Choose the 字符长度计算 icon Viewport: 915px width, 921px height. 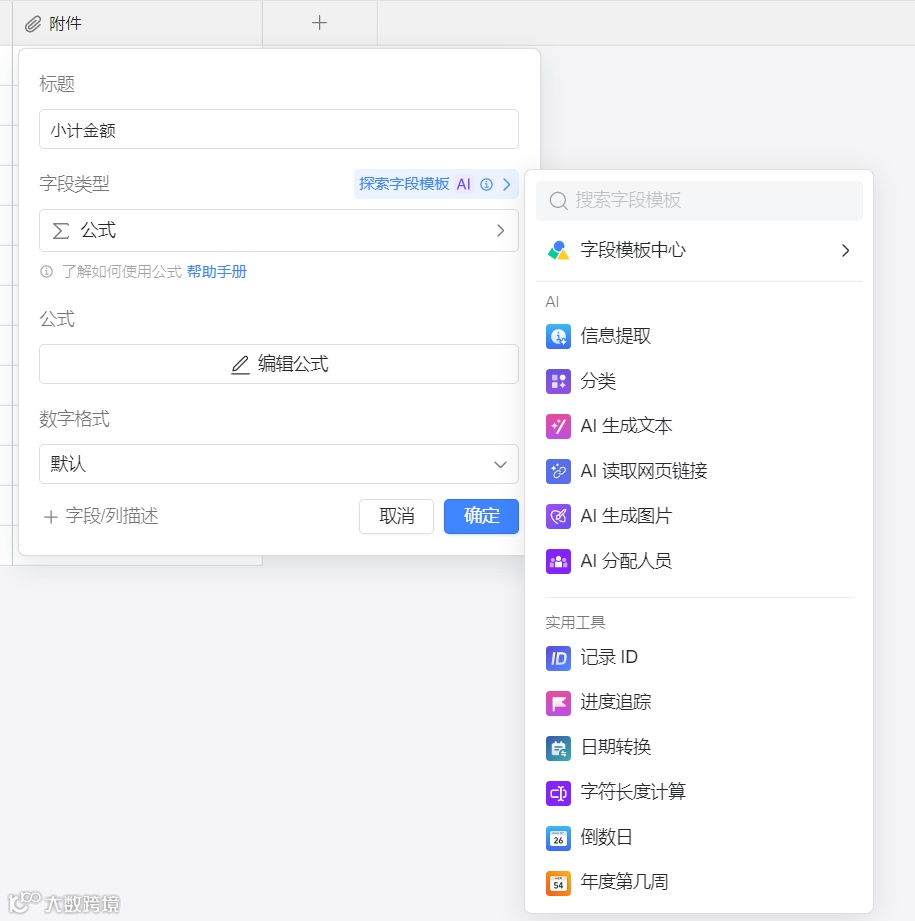558,793
